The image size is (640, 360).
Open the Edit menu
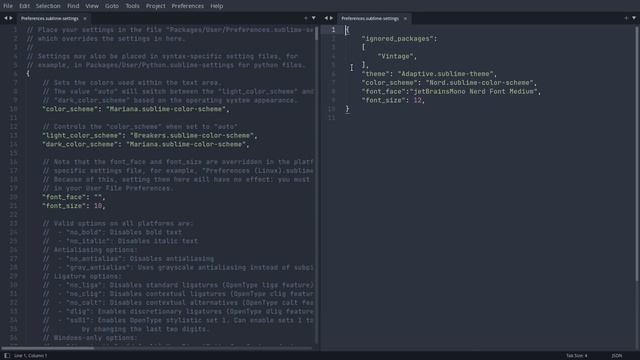tap(24, 6)
